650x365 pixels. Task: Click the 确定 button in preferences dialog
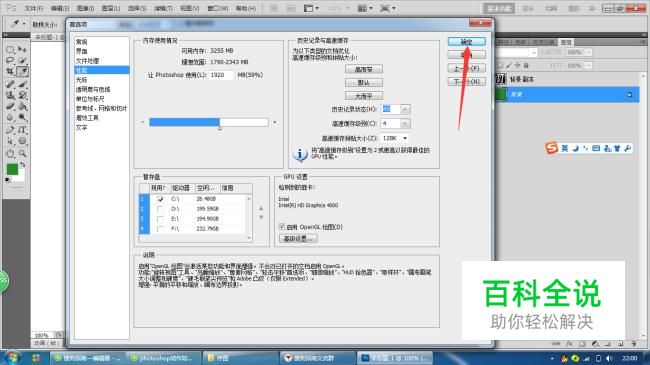(x=466, y=41)
